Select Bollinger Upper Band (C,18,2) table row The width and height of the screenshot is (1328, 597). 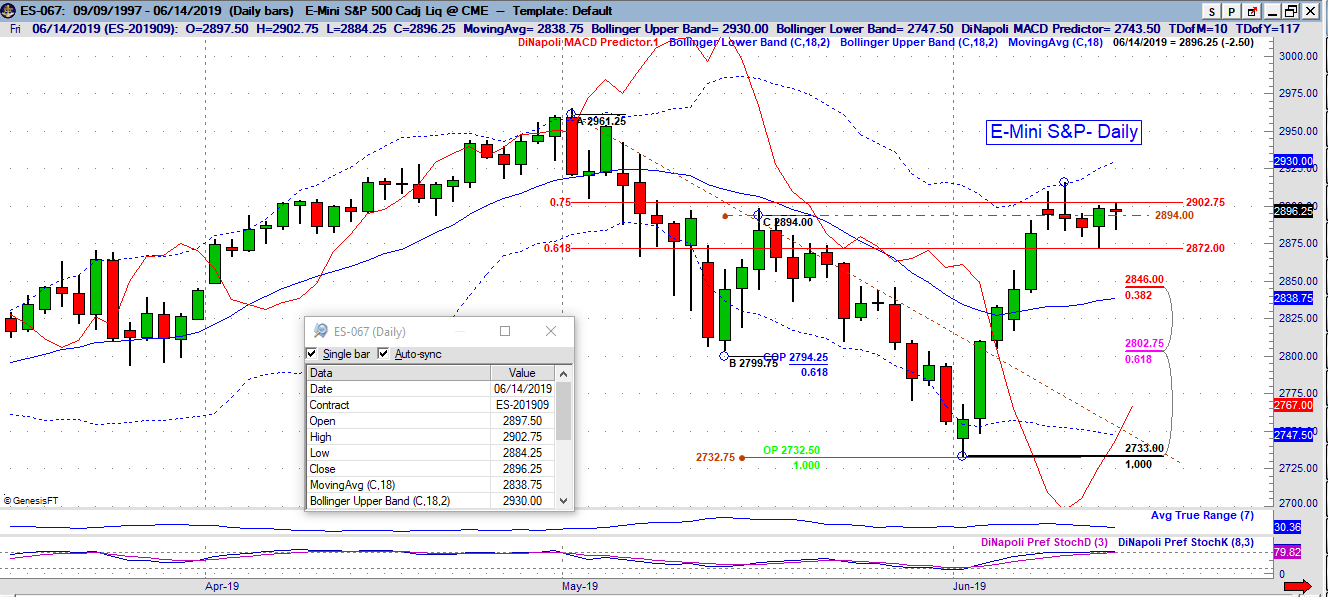[x=430, y=500]
